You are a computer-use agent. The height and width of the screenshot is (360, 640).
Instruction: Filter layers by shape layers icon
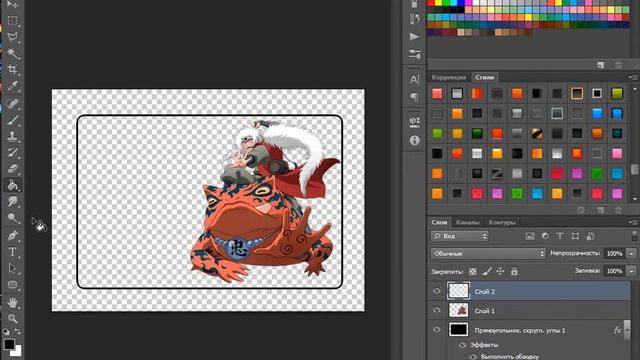point(575,236)
